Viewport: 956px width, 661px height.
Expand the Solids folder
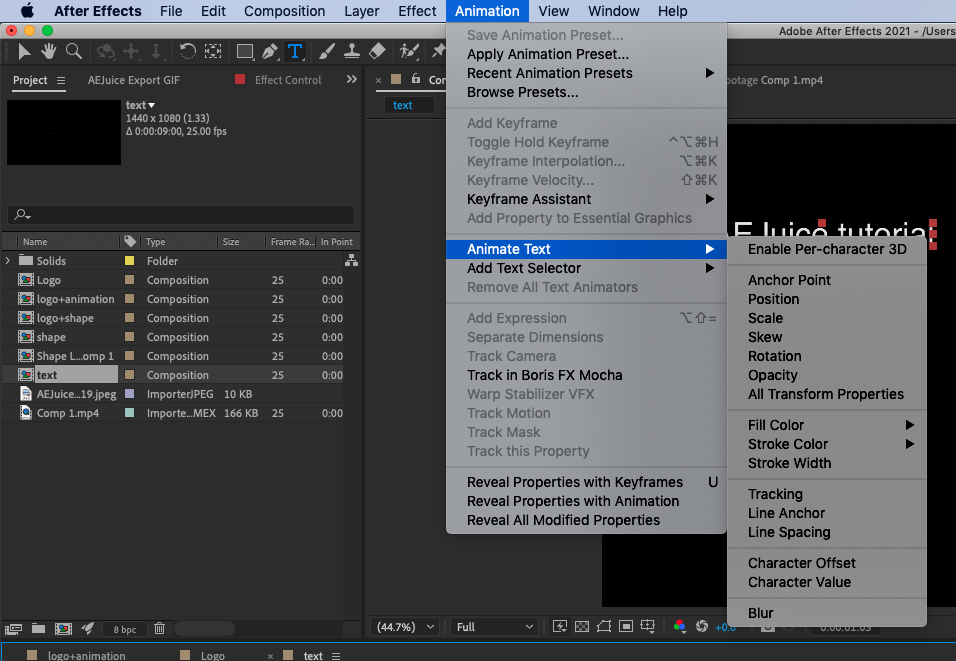click(9, 261)
